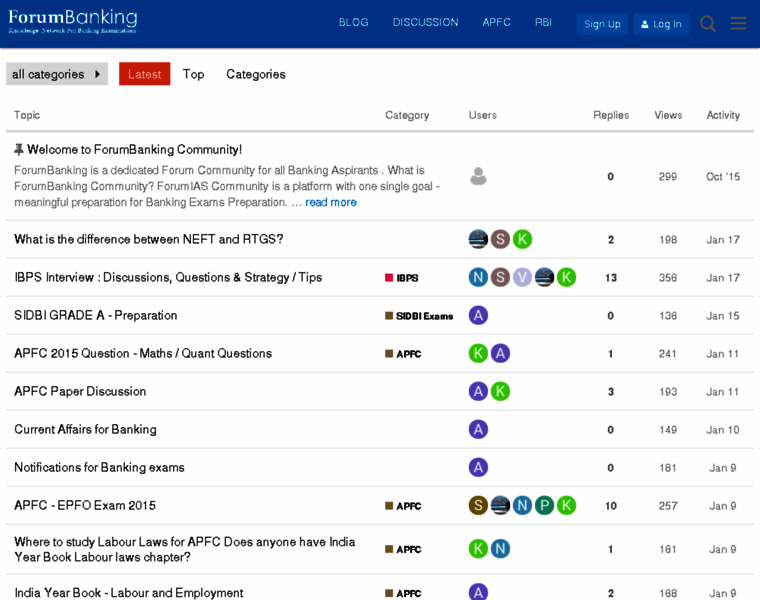
Task: Sort by the Replies column header
Action: (x=611, y=115)
